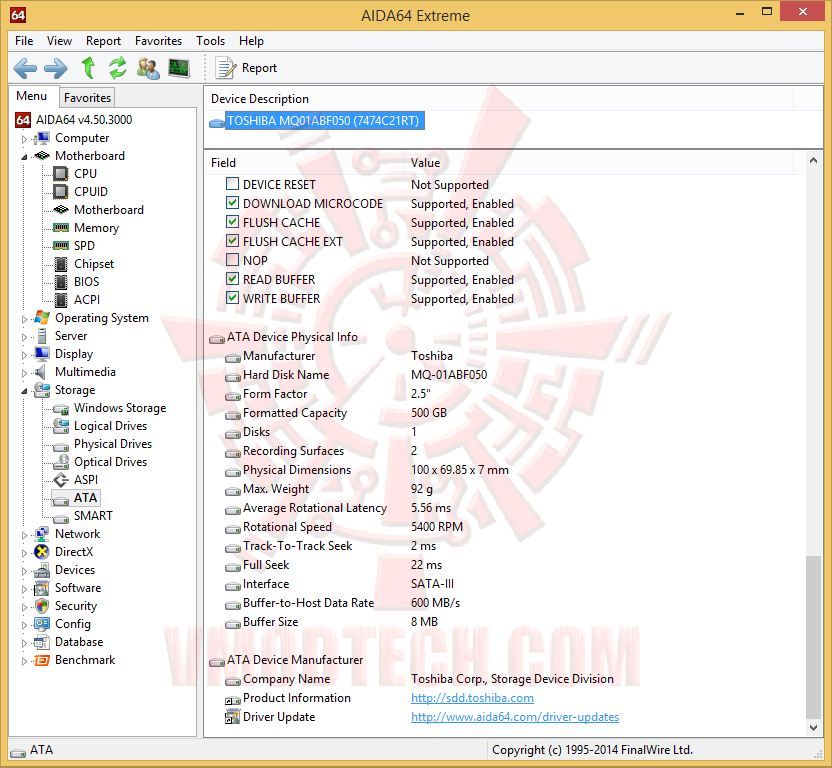Open the Report menu

103,41
